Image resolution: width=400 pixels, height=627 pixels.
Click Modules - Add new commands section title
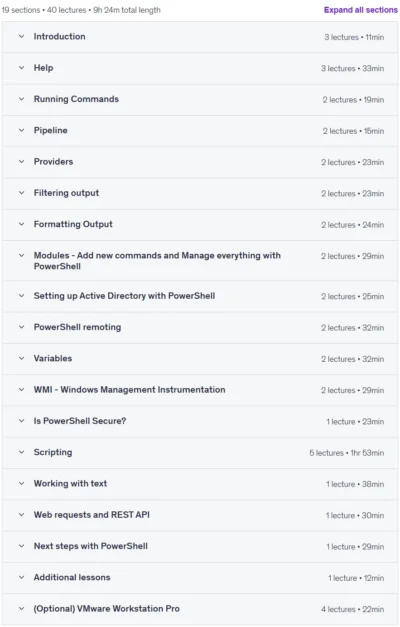pyautogui.click(x=157, y=261)
